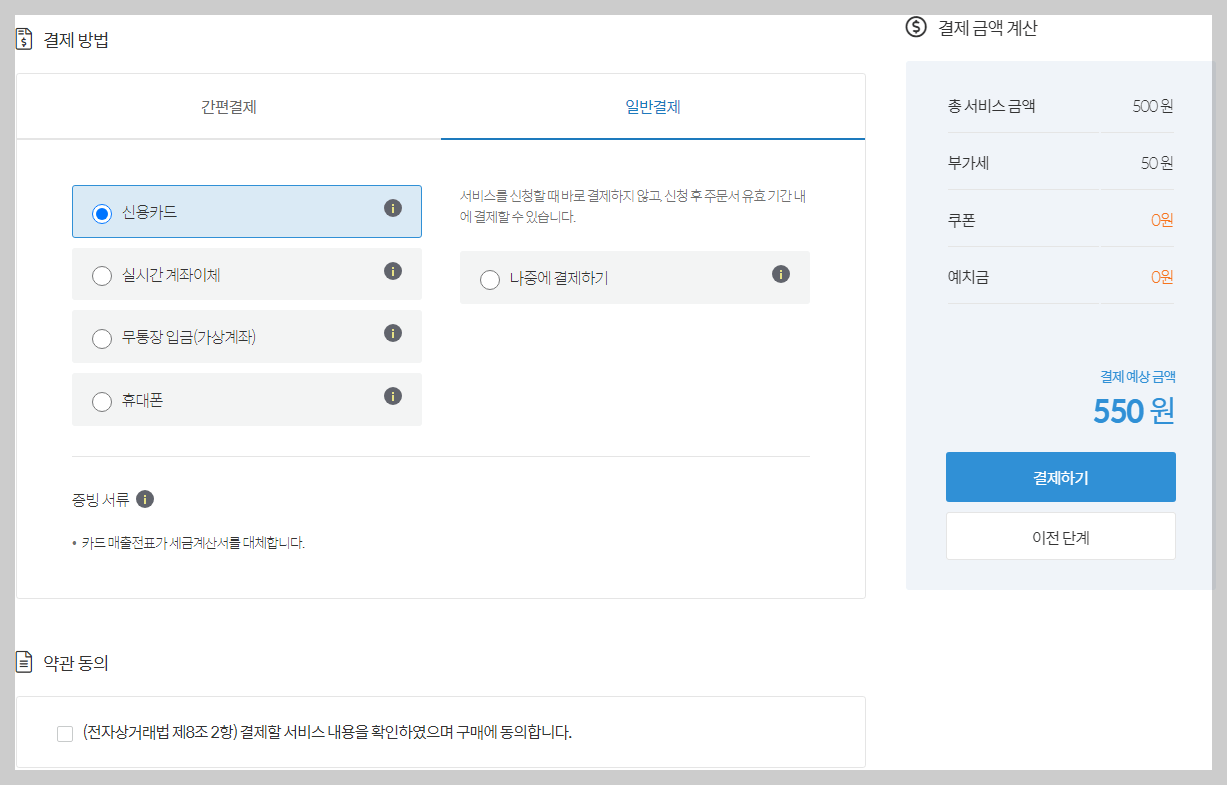Click the orange 쿠폰 0원 amount
The width and height of the screenshot is (1227, 785).
[1164, 218]
